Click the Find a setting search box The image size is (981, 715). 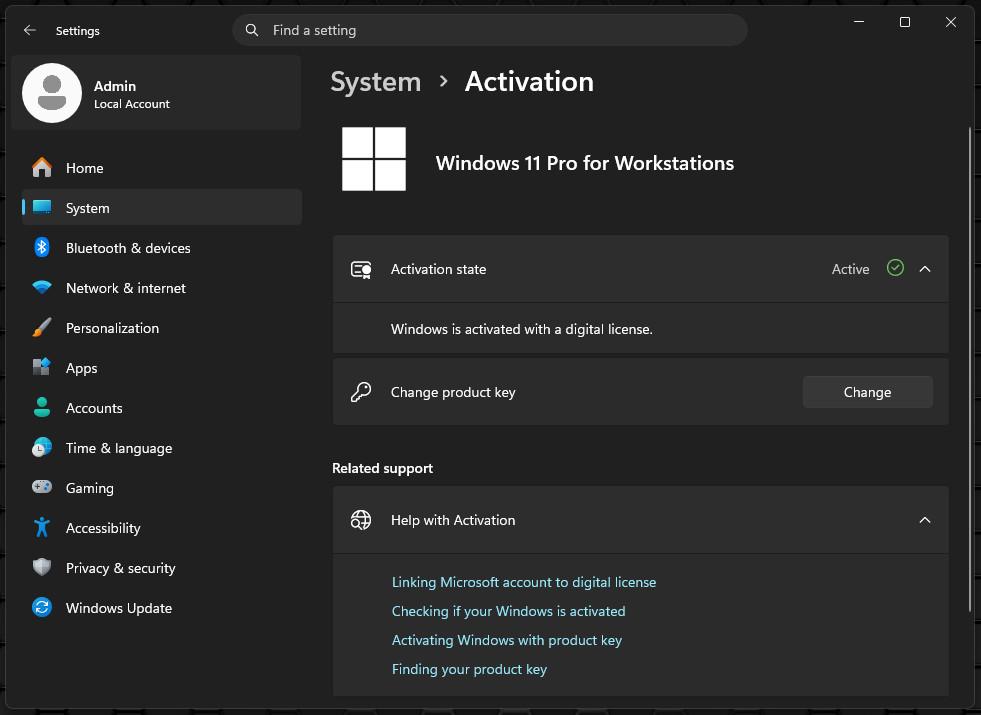click(490, 30)
